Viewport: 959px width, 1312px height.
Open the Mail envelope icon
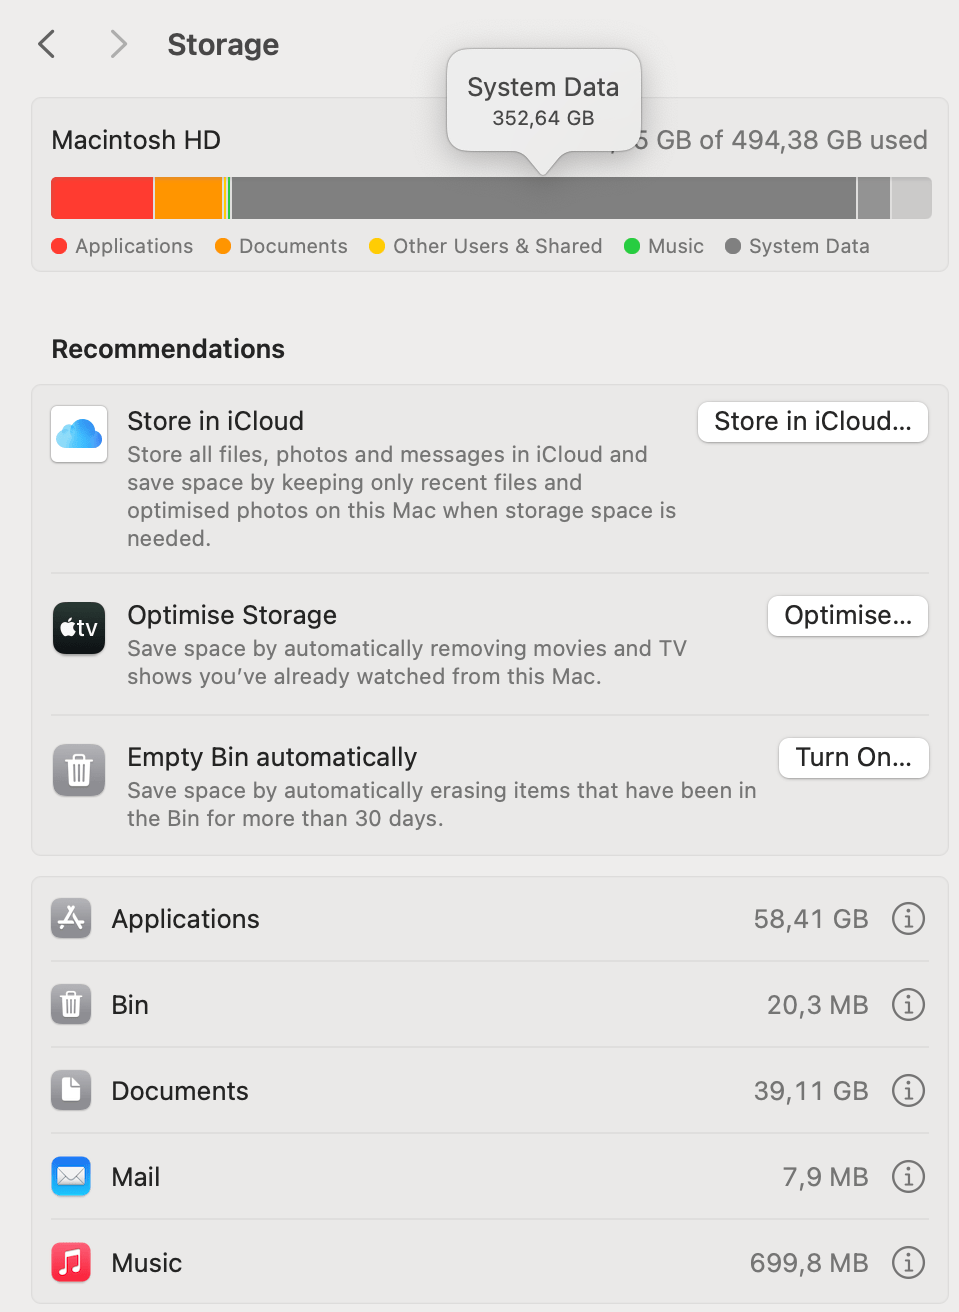click(70, 1176)
